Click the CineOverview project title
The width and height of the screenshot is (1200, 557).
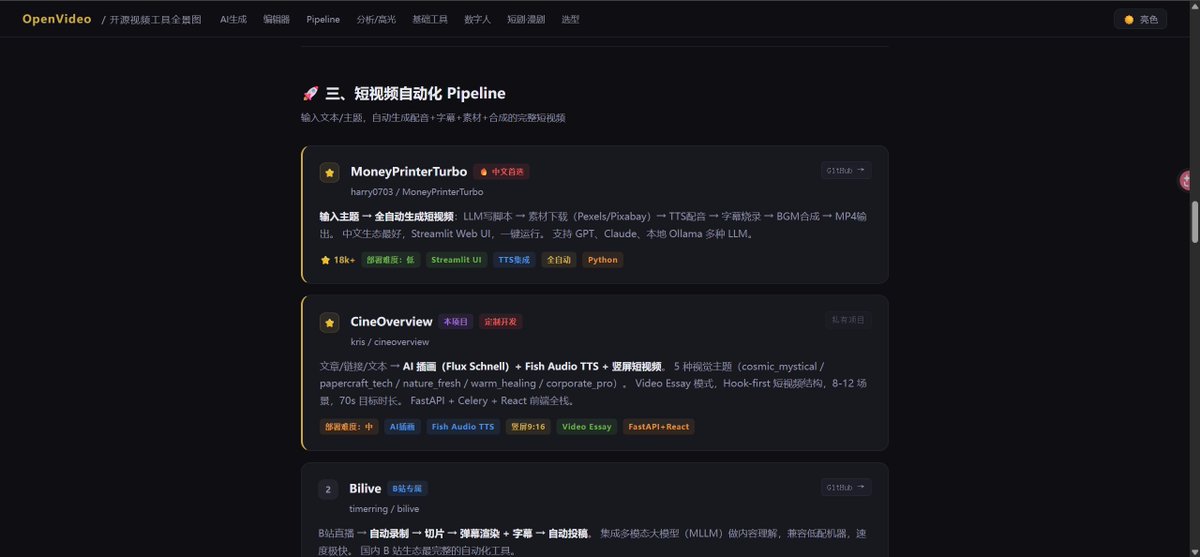point(391,321)
